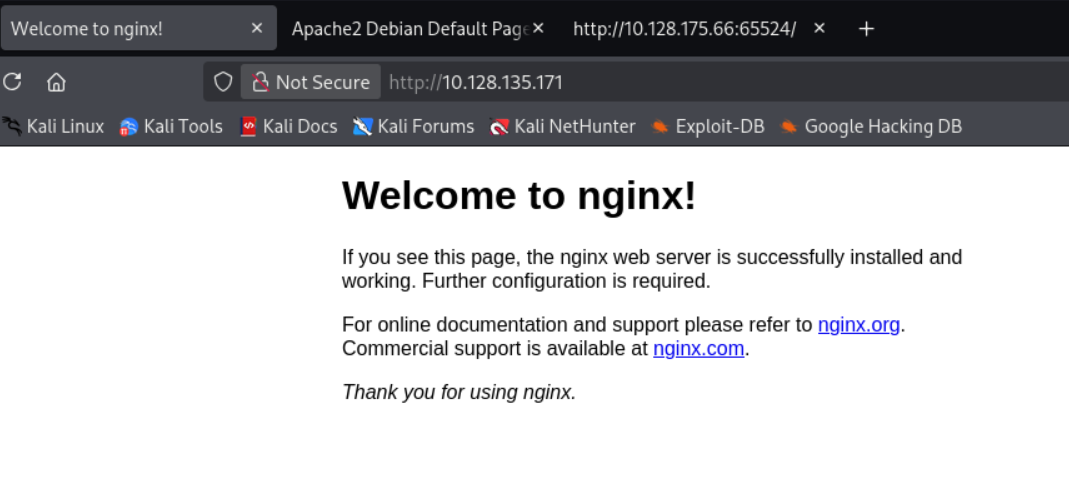Open a new tab with plus button
The width and height of the screenshot is (1069, 499).
[x=866, y=29]
